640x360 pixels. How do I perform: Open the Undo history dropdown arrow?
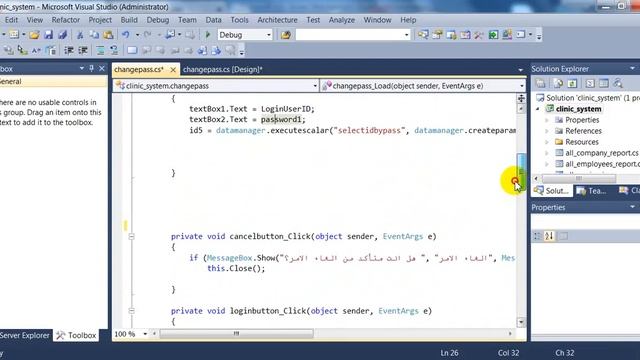coord(137,35)
